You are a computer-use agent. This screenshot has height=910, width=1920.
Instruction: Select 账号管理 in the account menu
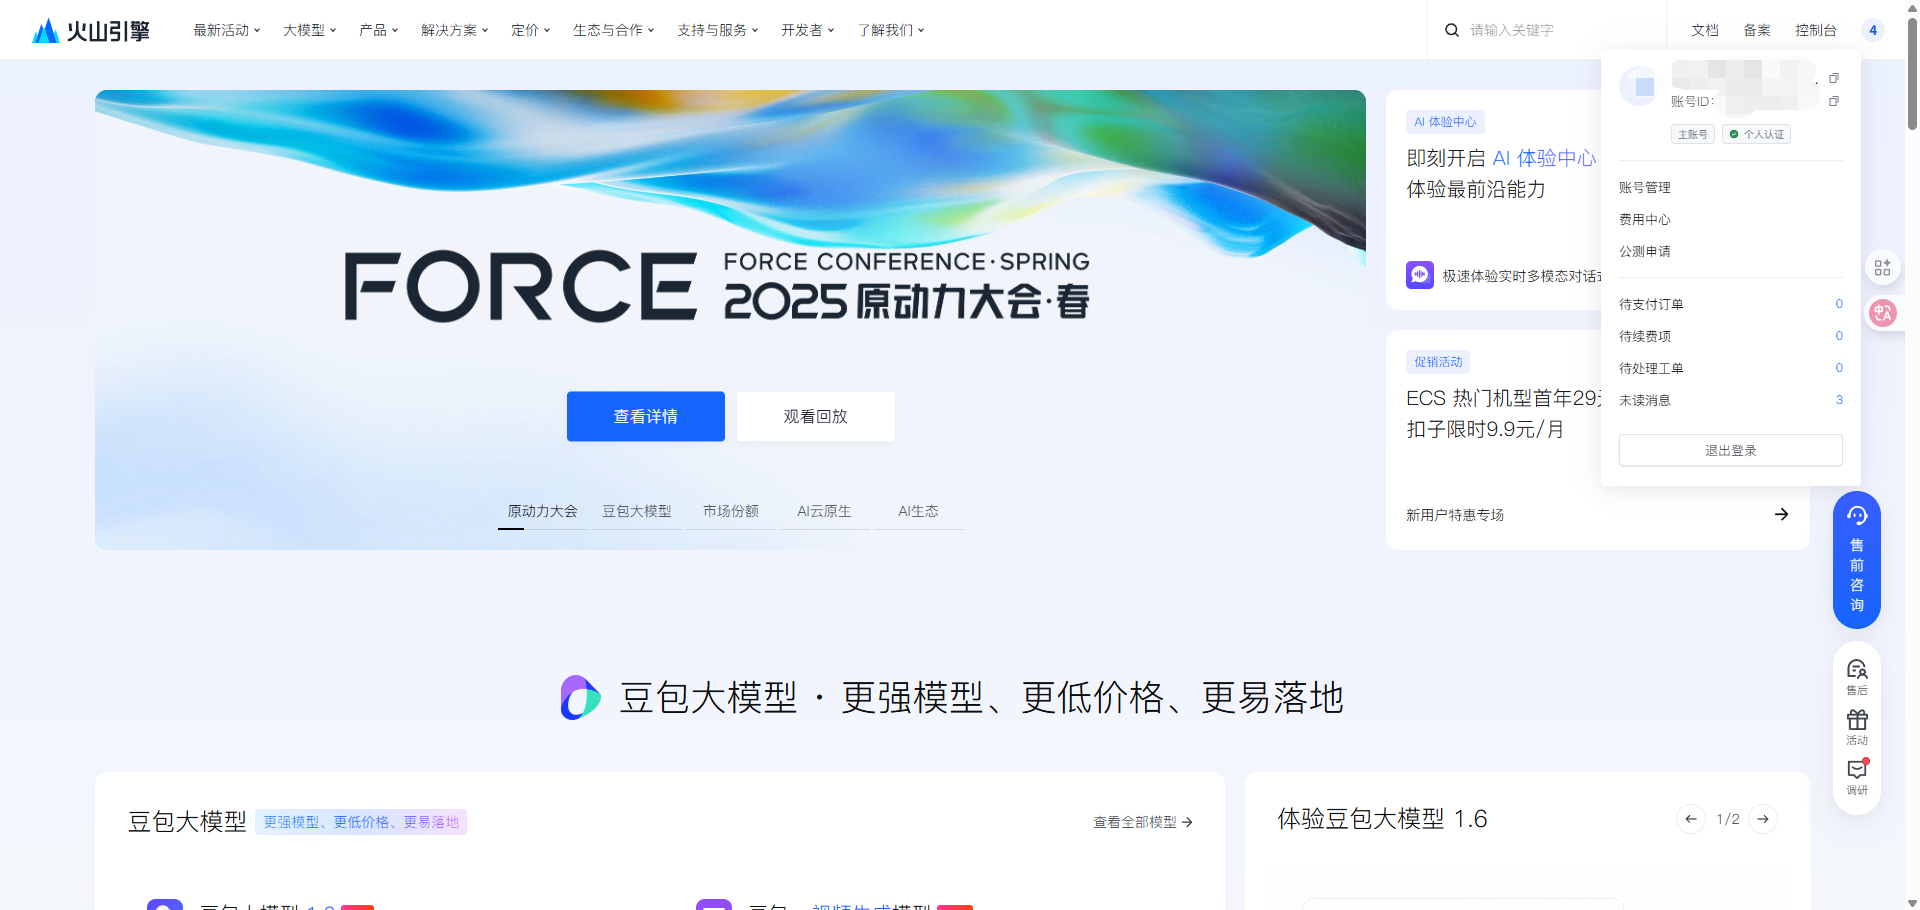click(1645, 187)
